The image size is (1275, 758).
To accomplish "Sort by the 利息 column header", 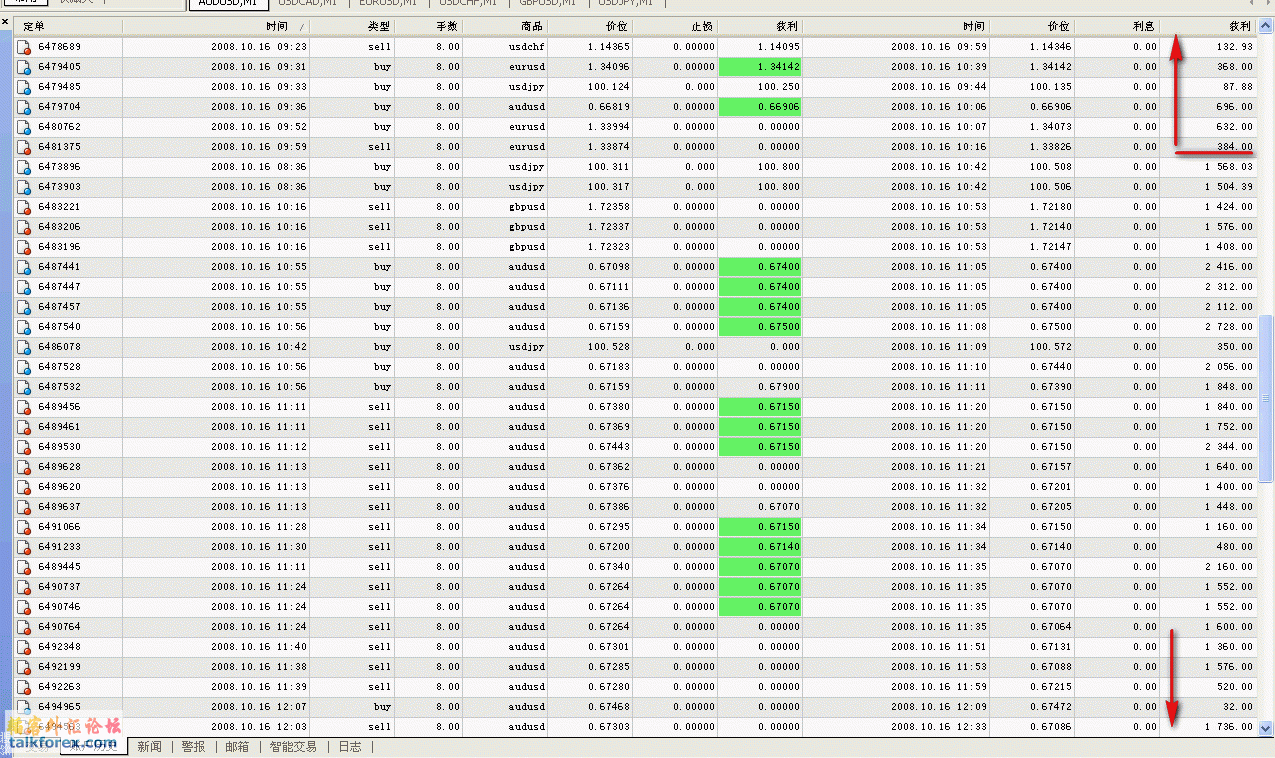I will [1117, 26].
